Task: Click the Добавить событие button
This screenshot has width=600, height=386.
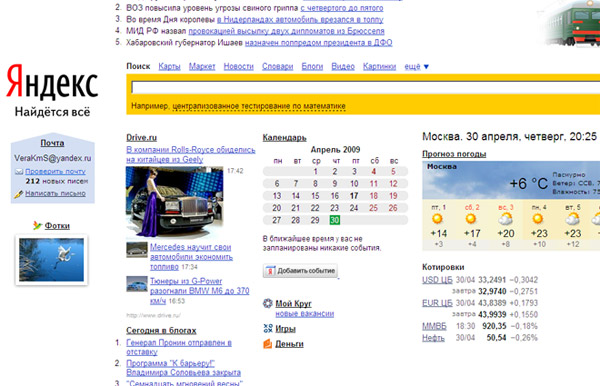Action: (300, 271)
